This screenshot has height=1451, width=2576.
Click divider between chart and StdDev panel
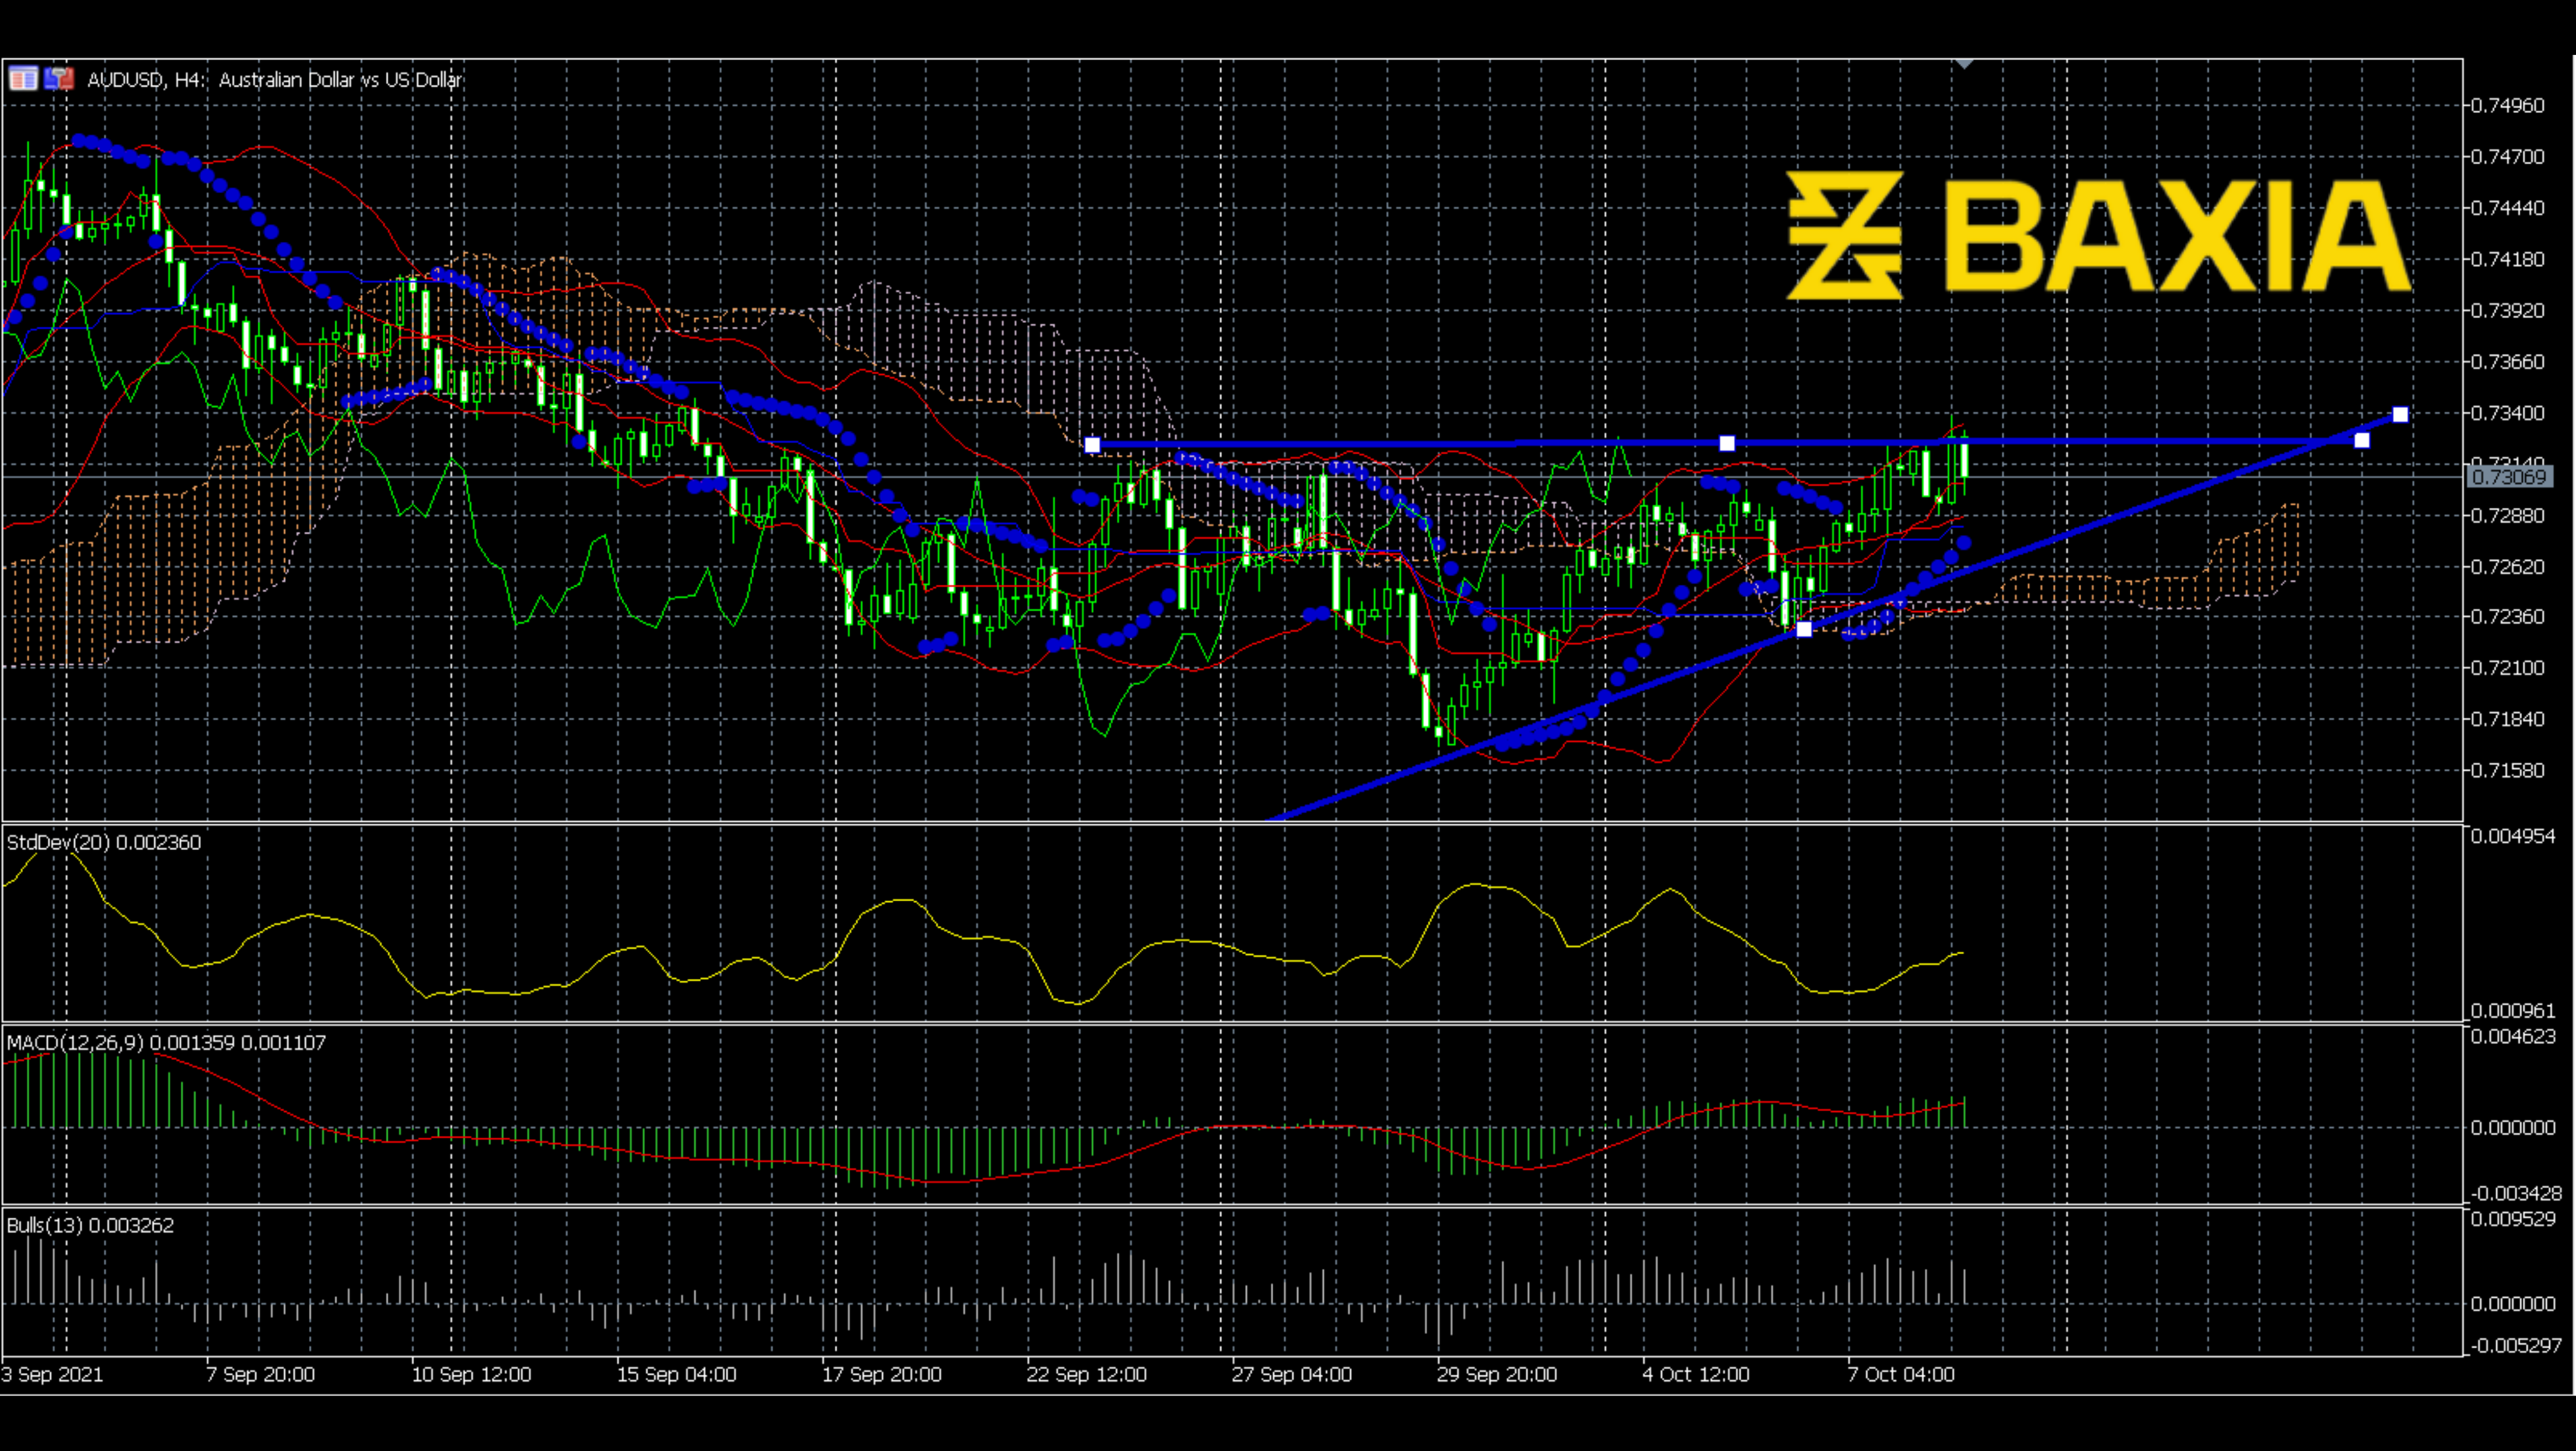[x=1200, y=823]
